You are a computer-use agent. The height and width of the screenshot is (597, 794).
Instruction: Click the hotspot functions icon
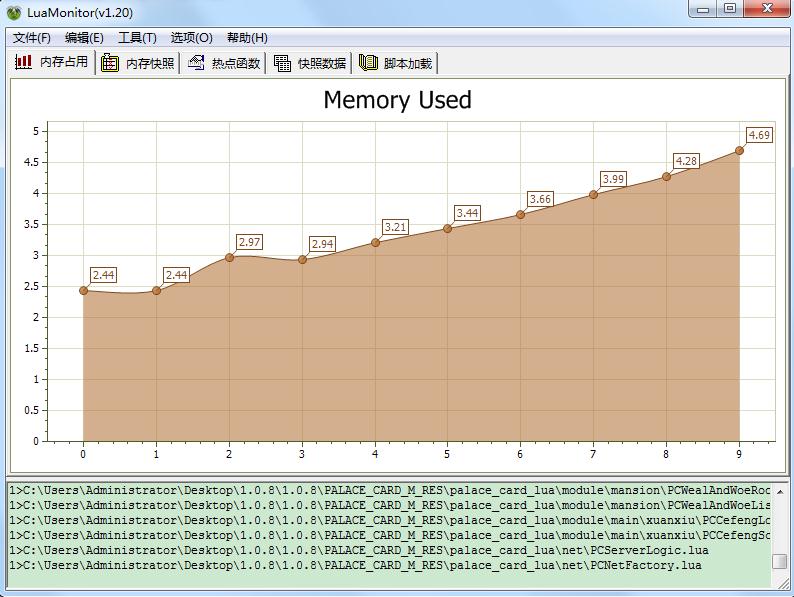tap(196, 62)
